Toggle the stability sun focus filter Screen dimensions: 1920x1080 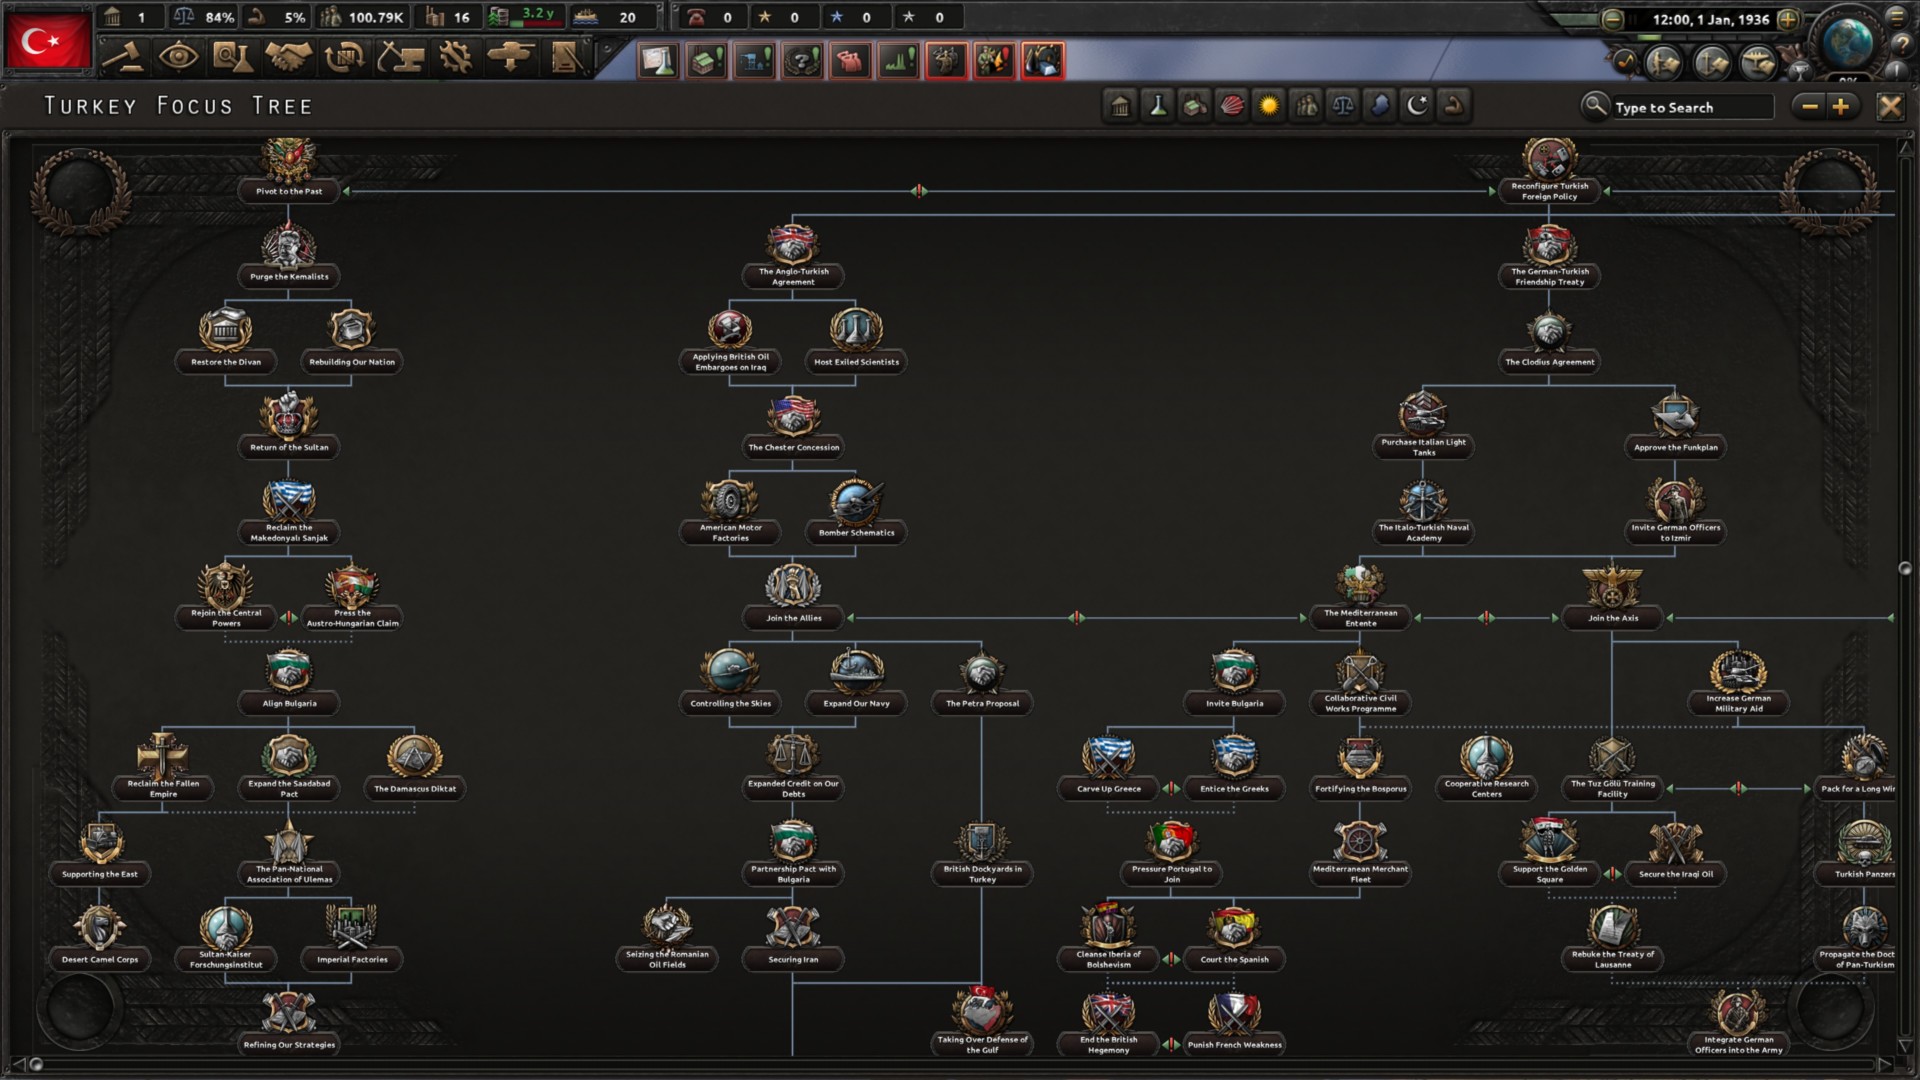click(x=1269, y=106)
